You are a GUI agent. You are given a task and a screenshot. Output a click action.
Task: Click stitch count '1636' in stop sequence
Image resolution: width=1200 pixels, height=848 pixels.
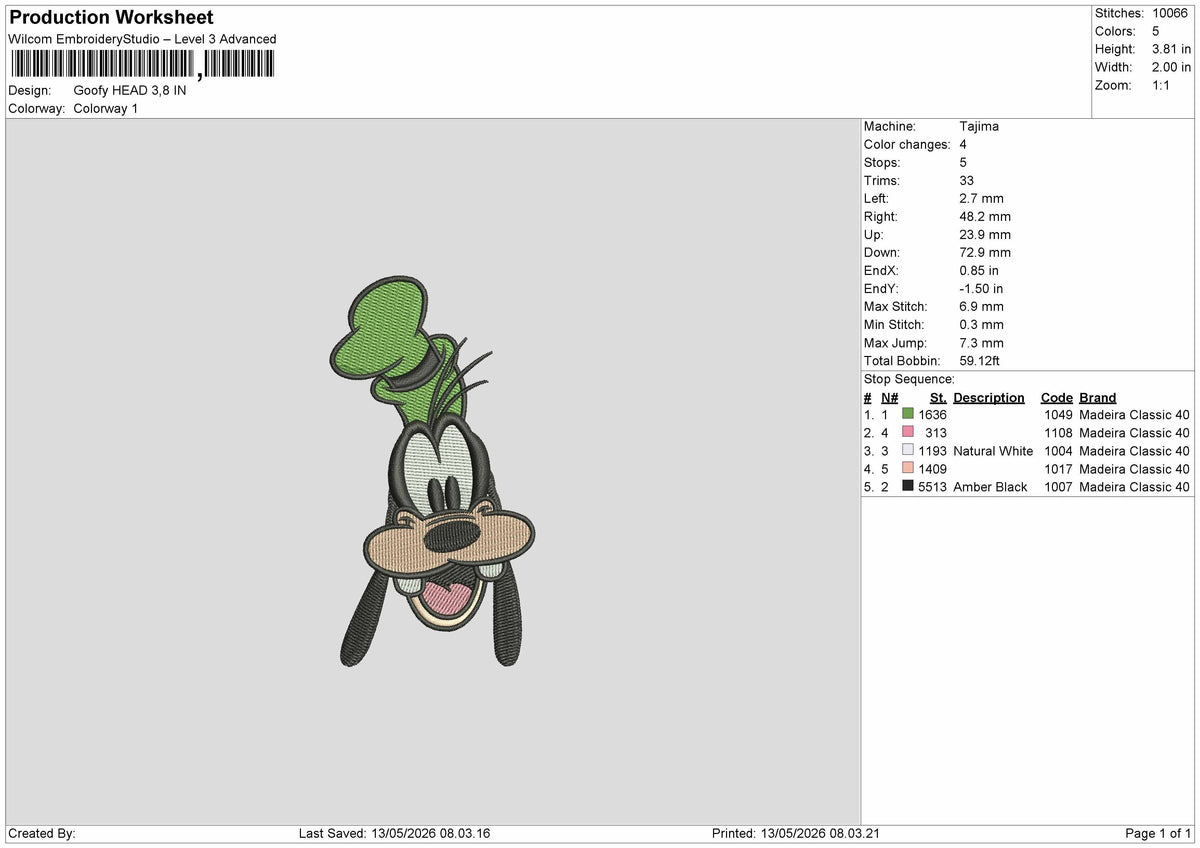[932, 414]
